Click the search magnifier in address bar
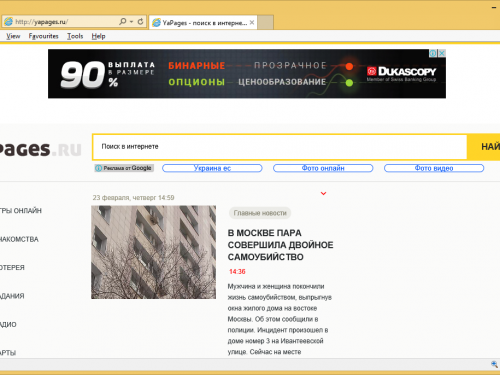The image size is (500, 375). pos(123,22)
